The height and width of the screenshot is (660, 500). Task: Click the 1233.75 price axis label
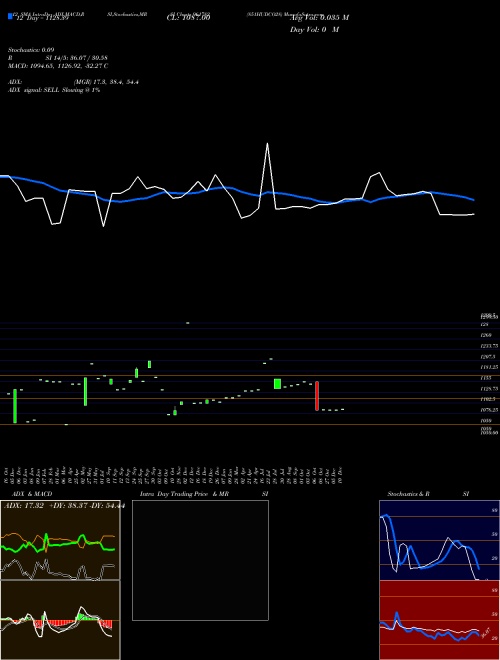pos(489,346)
